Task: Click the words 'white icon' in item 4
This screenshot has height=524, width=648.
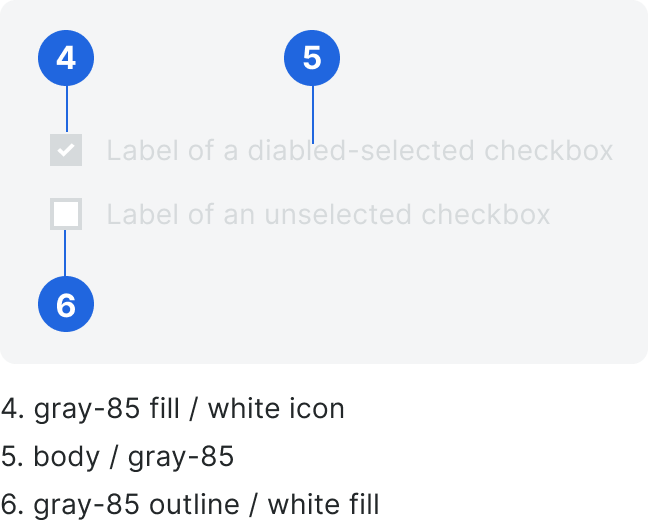Action: pos(276,409)
